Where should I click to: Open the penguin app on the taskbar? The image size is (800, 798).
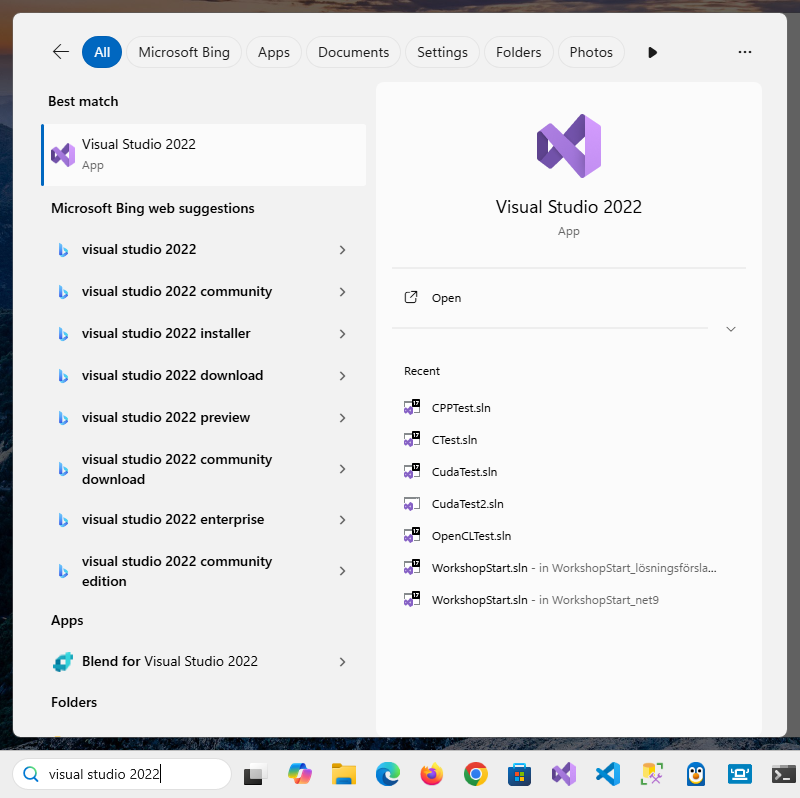coord(695,775)
